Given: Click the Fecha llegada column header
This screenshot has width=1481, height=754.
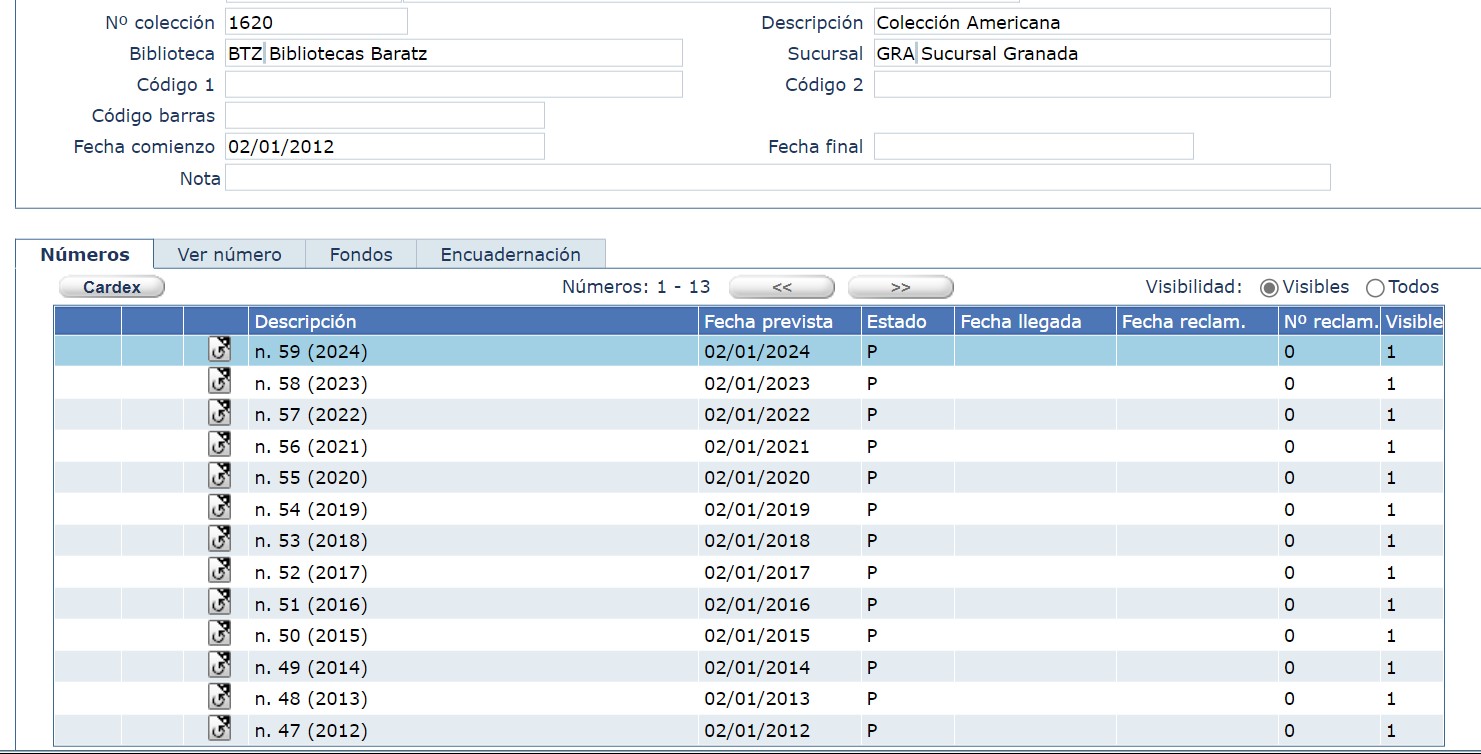Looking at the screenshot, I should point(1035,321).
